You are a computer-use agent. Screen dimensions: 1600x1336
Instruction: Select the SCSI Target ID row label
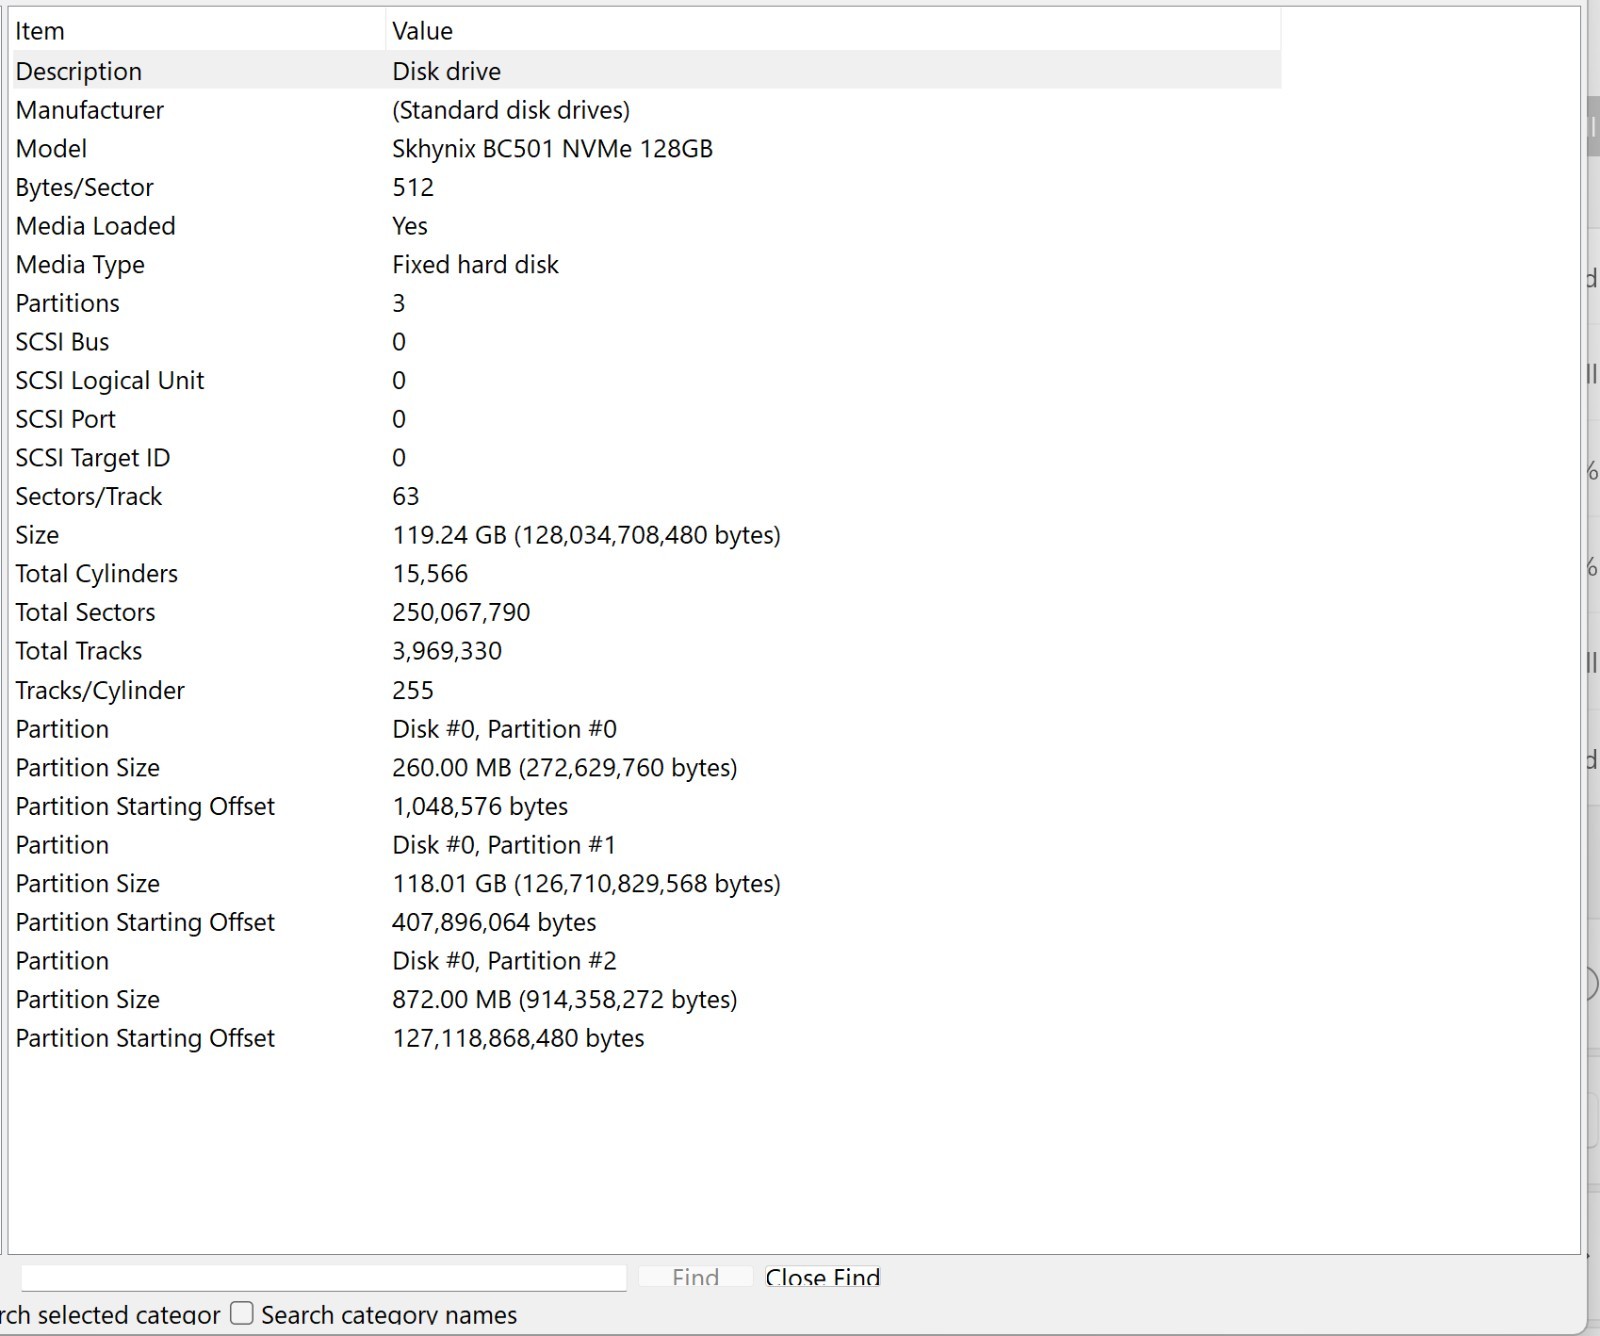tap(93, 458)
